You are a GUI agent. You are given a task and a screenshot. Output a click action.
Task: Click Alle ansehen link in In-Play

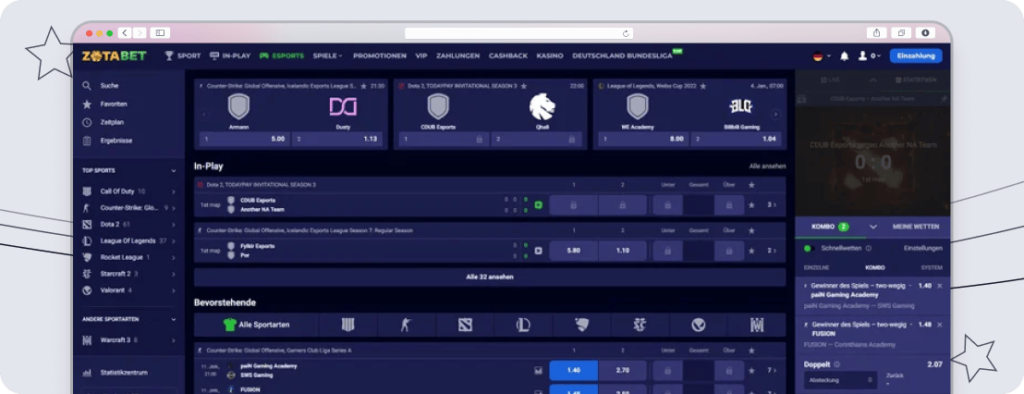pos(767,166)
